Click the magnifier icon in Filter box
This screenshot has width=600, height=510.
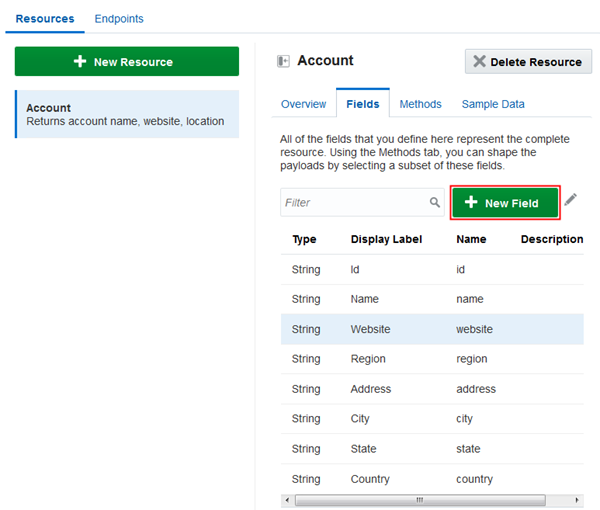point(435,202)
